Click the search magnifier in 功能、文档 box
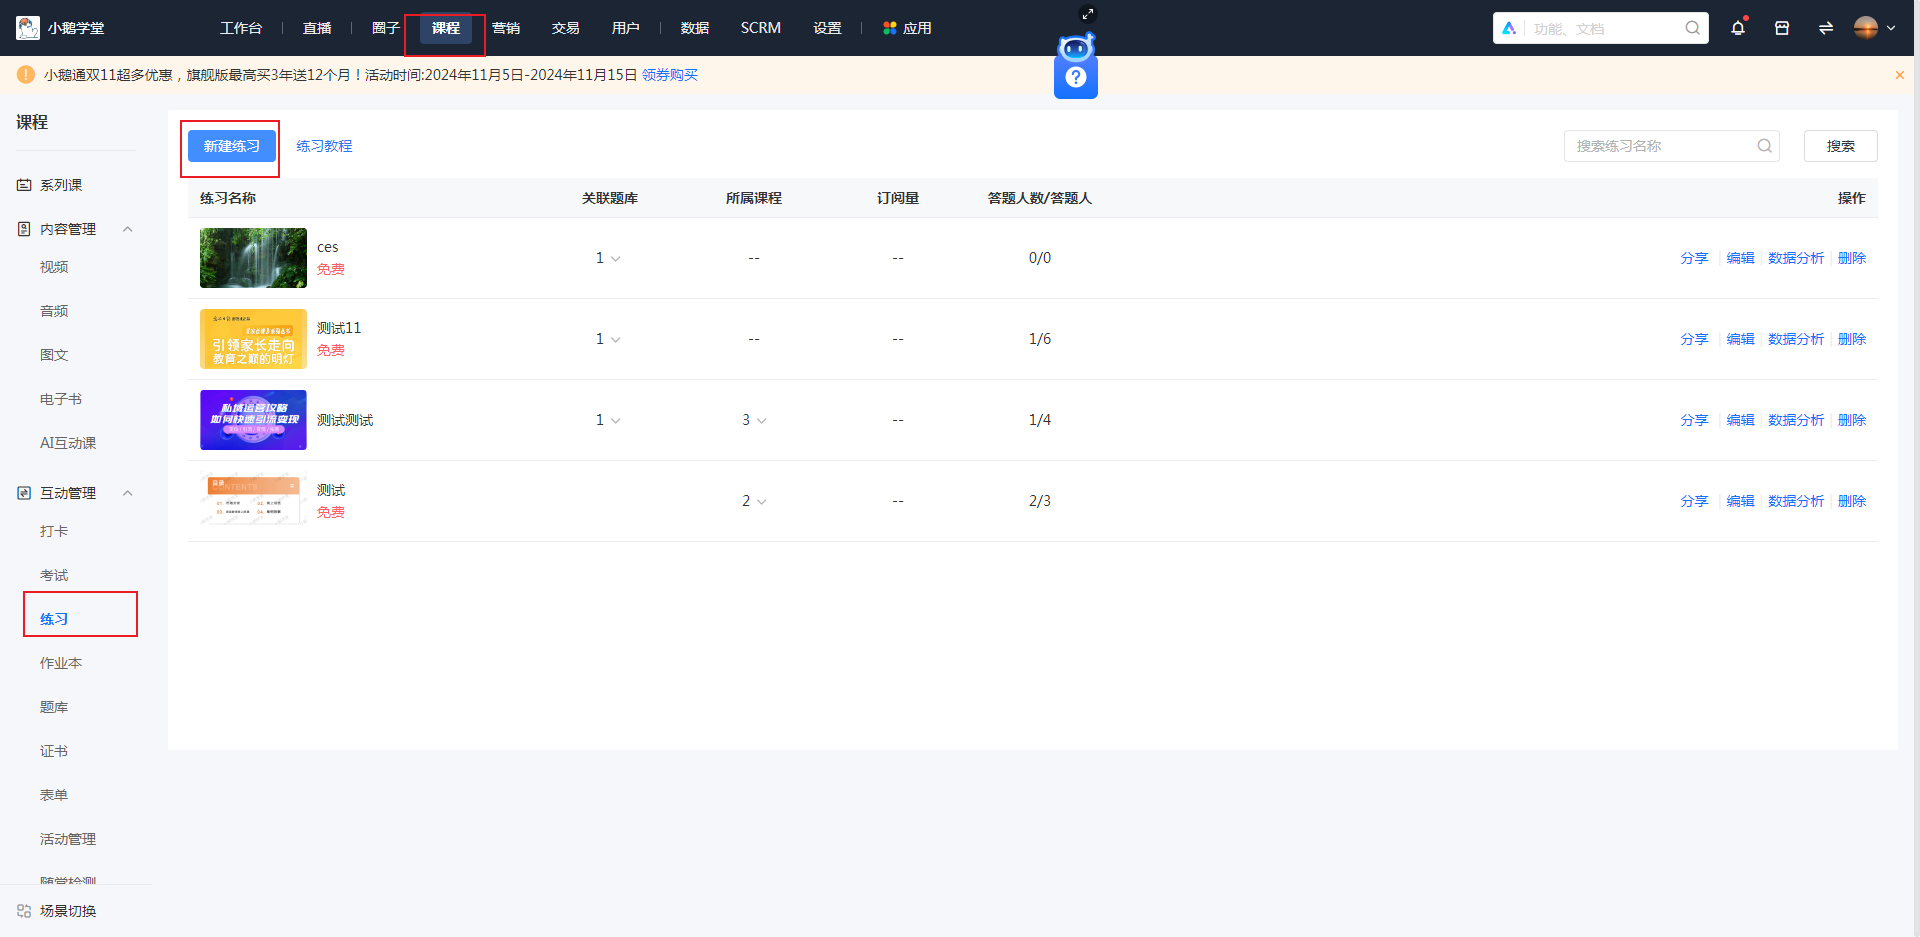 point(1691,28)
